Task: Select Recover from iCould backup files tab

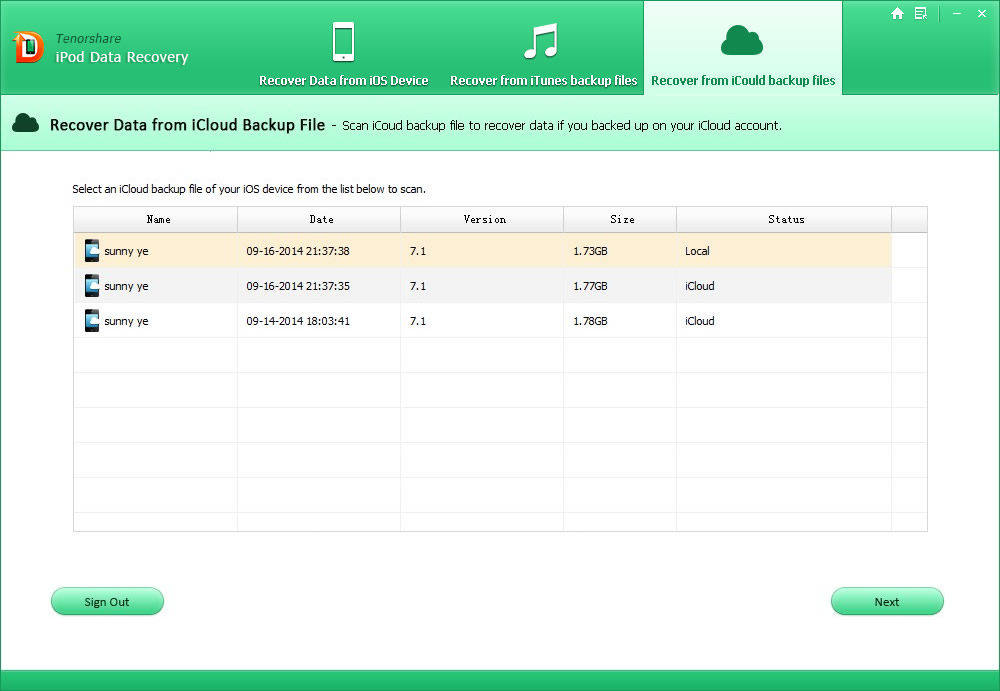Action: point(743,48)
